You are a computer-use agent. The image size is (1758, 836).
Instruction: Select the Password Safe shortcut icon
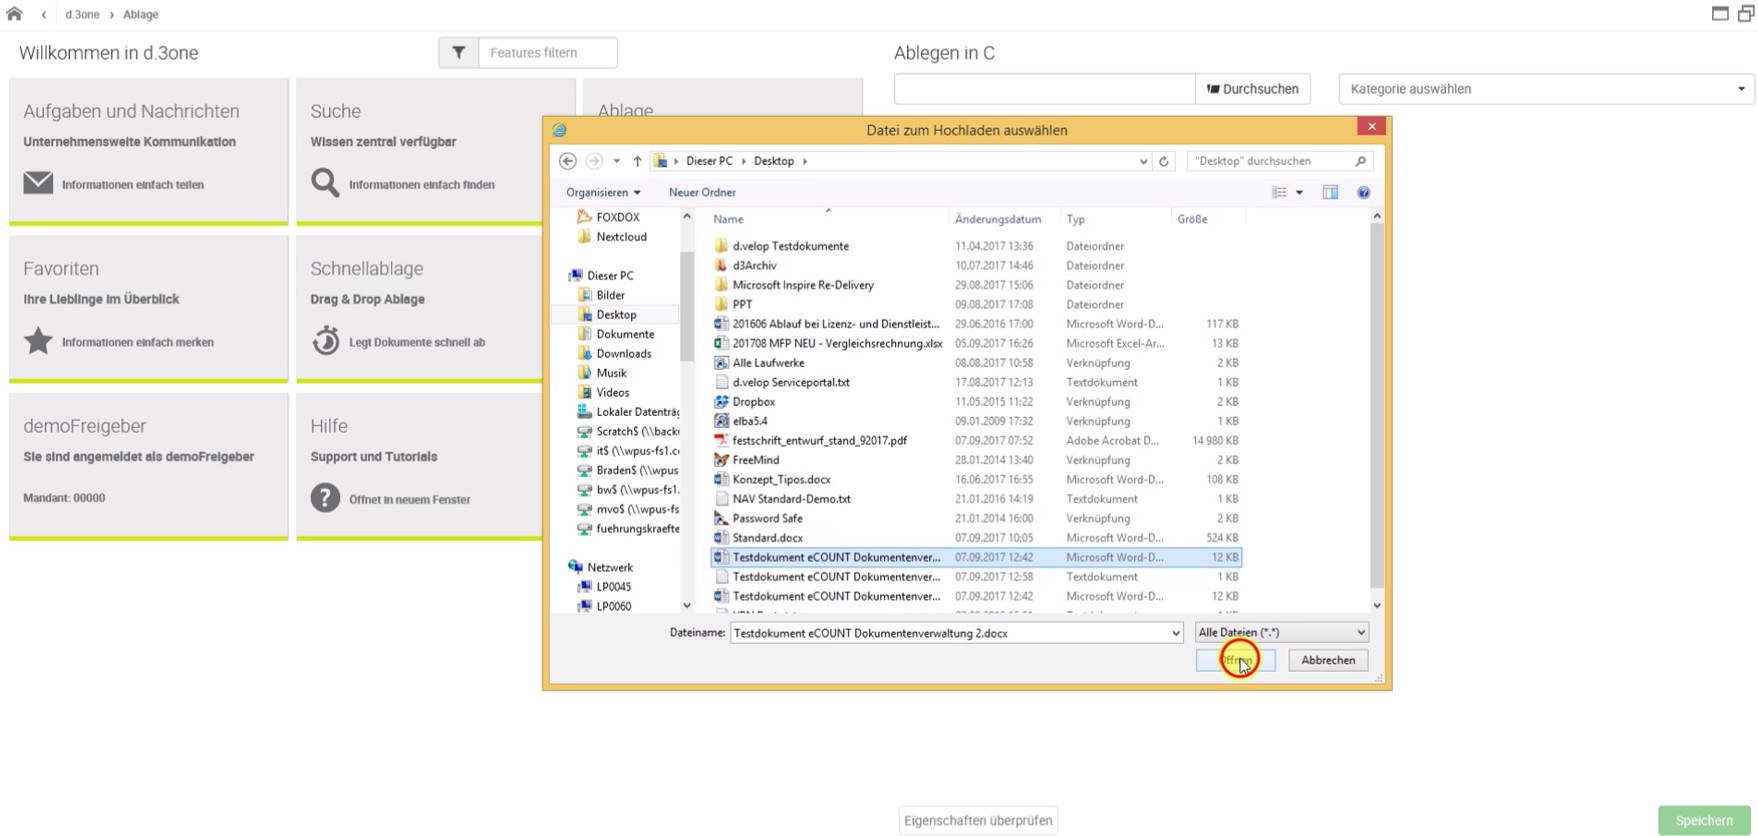(721, 518)
